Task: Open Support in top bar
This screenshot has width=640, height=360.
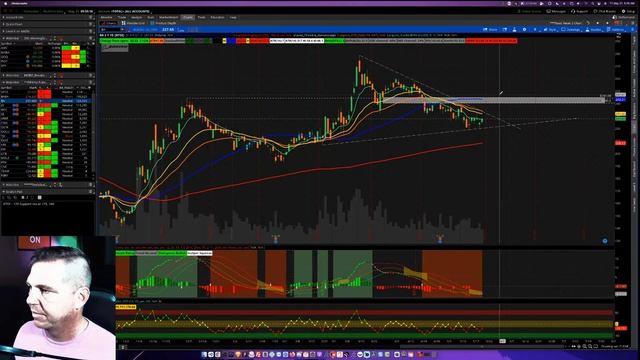Action: pos(579,11)
